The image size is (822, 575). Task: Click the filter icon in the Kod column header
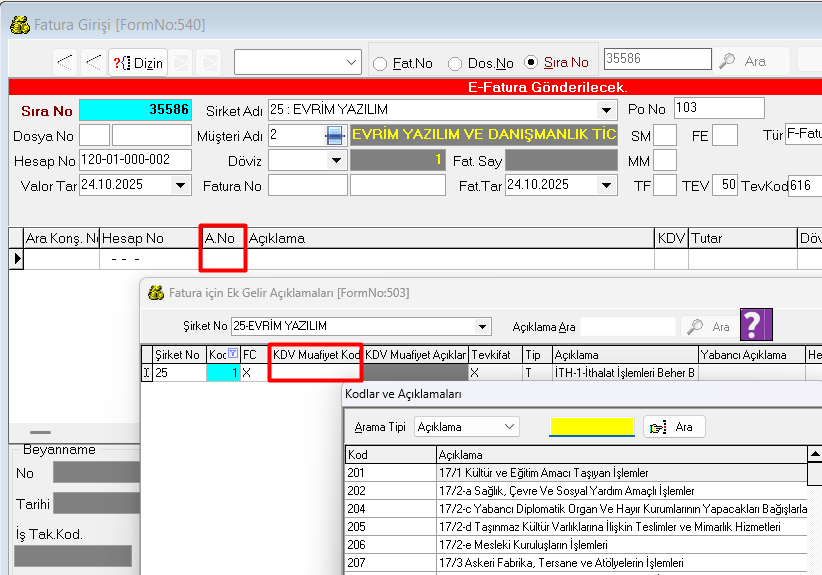(233, 354)
